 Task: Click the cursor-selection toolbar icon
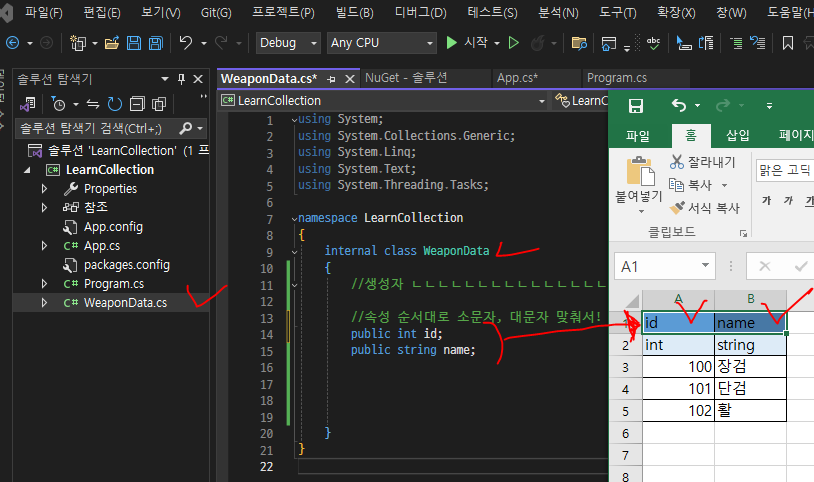[x=684, y=43]
